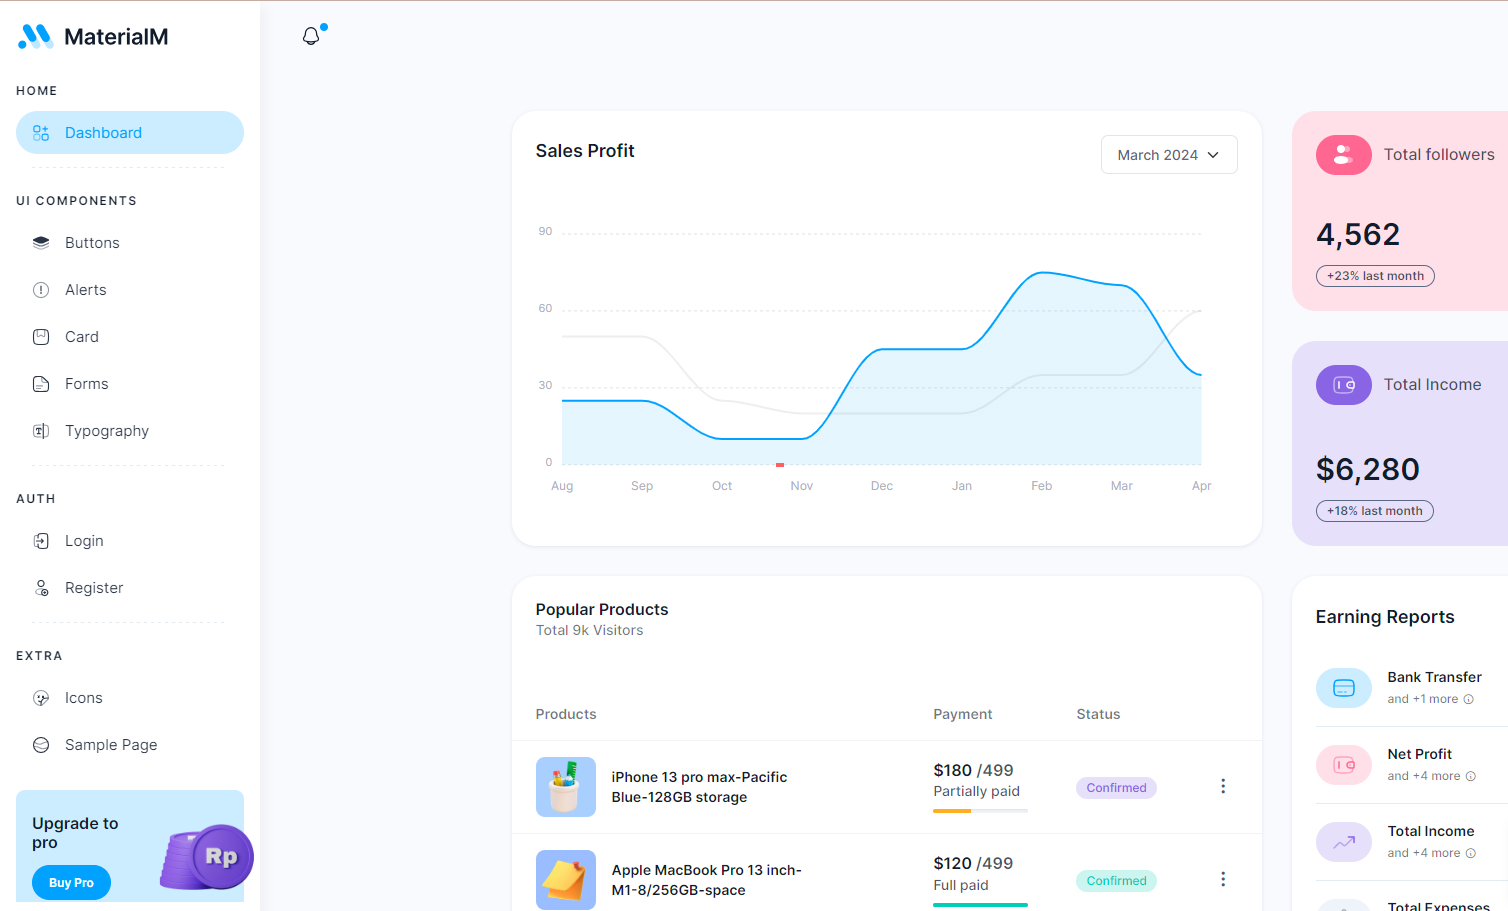Open the March 2024 month dropdown

tap(1168, 155)
